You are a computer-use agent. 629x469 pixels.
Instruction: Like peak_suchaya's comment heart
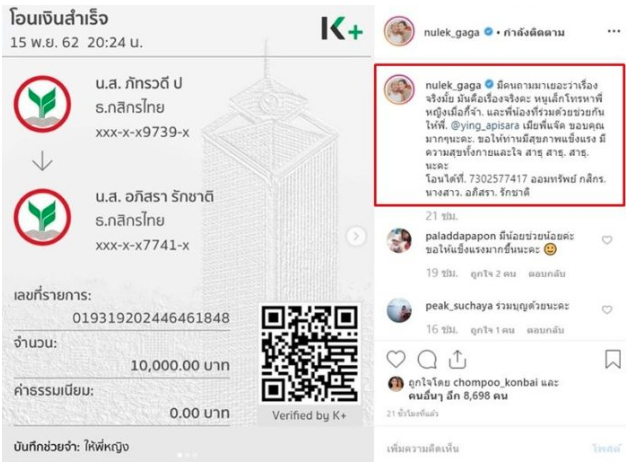click(x=607, y=309)
